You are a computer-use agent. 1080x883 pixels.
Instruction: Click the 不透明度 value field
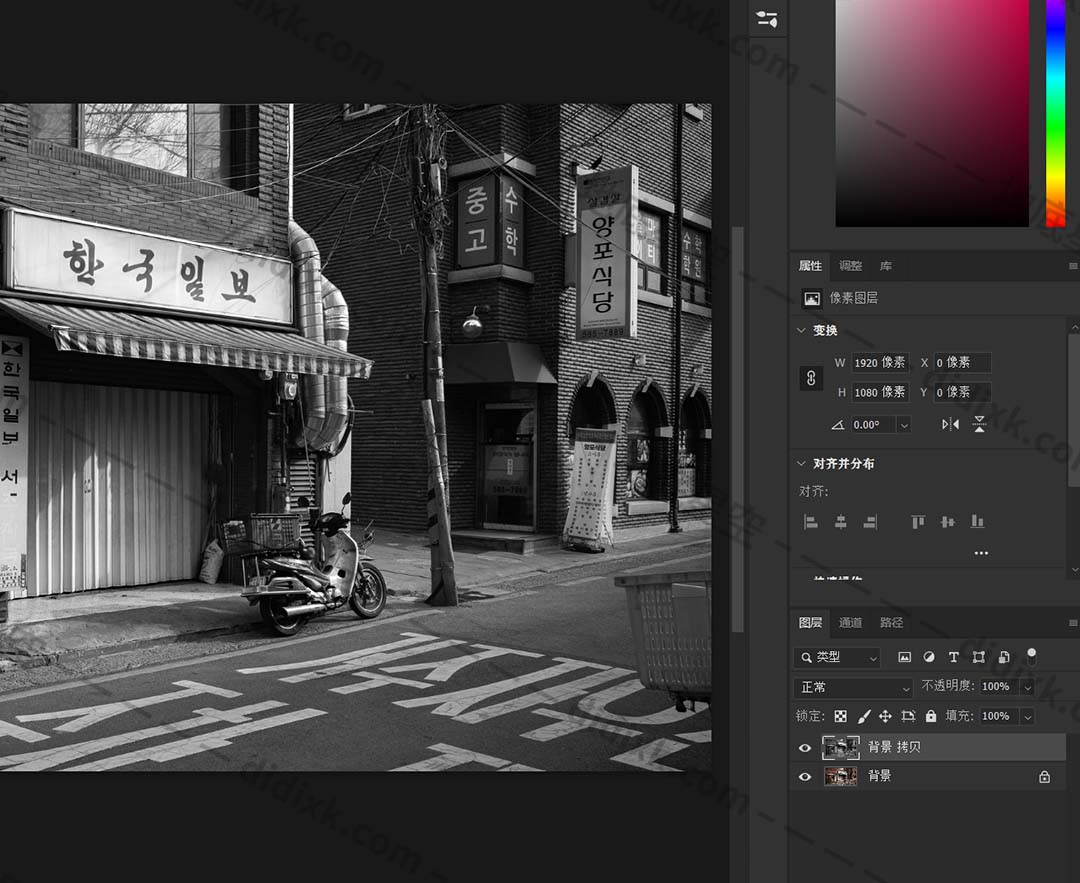click(999, 687)
